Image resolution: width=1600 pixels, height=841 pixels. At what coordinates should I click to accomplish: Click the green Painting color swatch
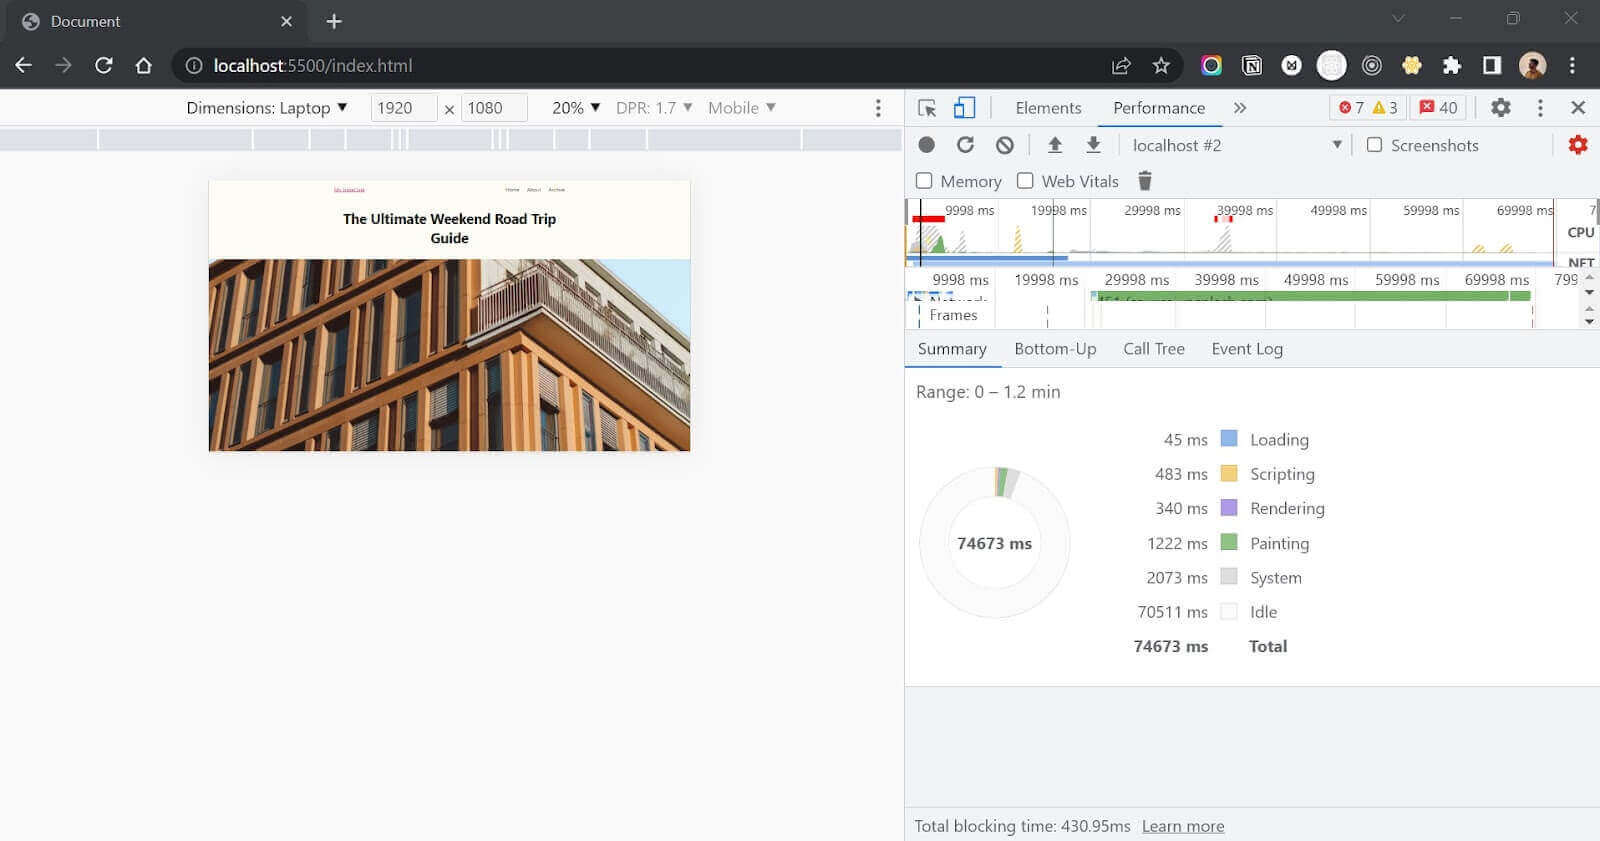point(1229,543)
